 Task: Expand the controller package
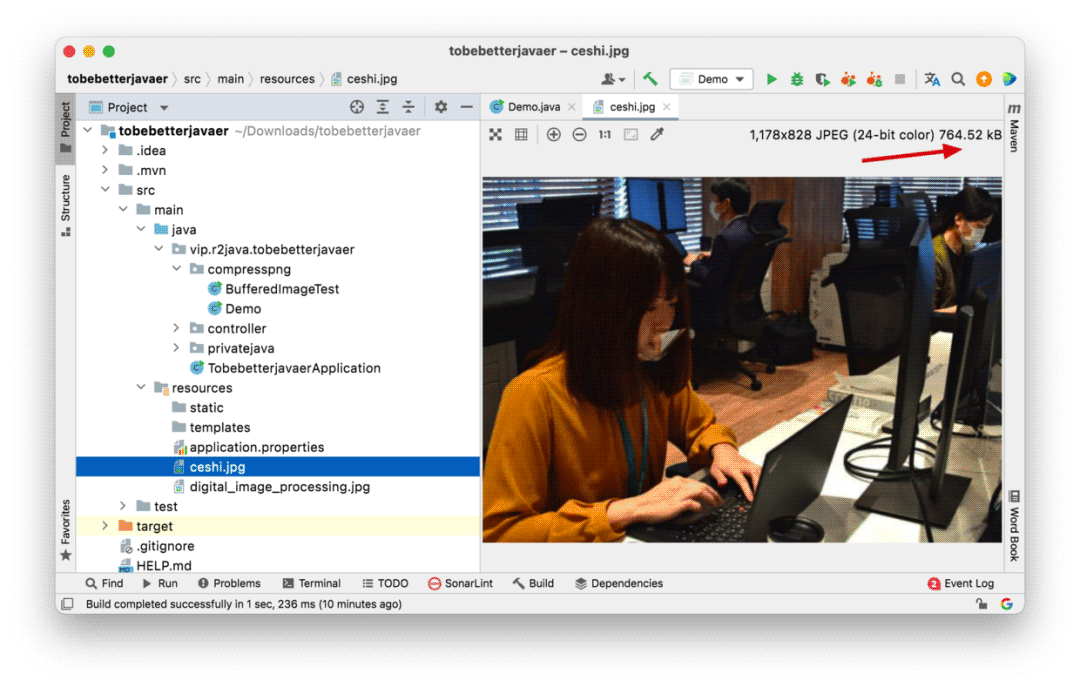(176, 328)
